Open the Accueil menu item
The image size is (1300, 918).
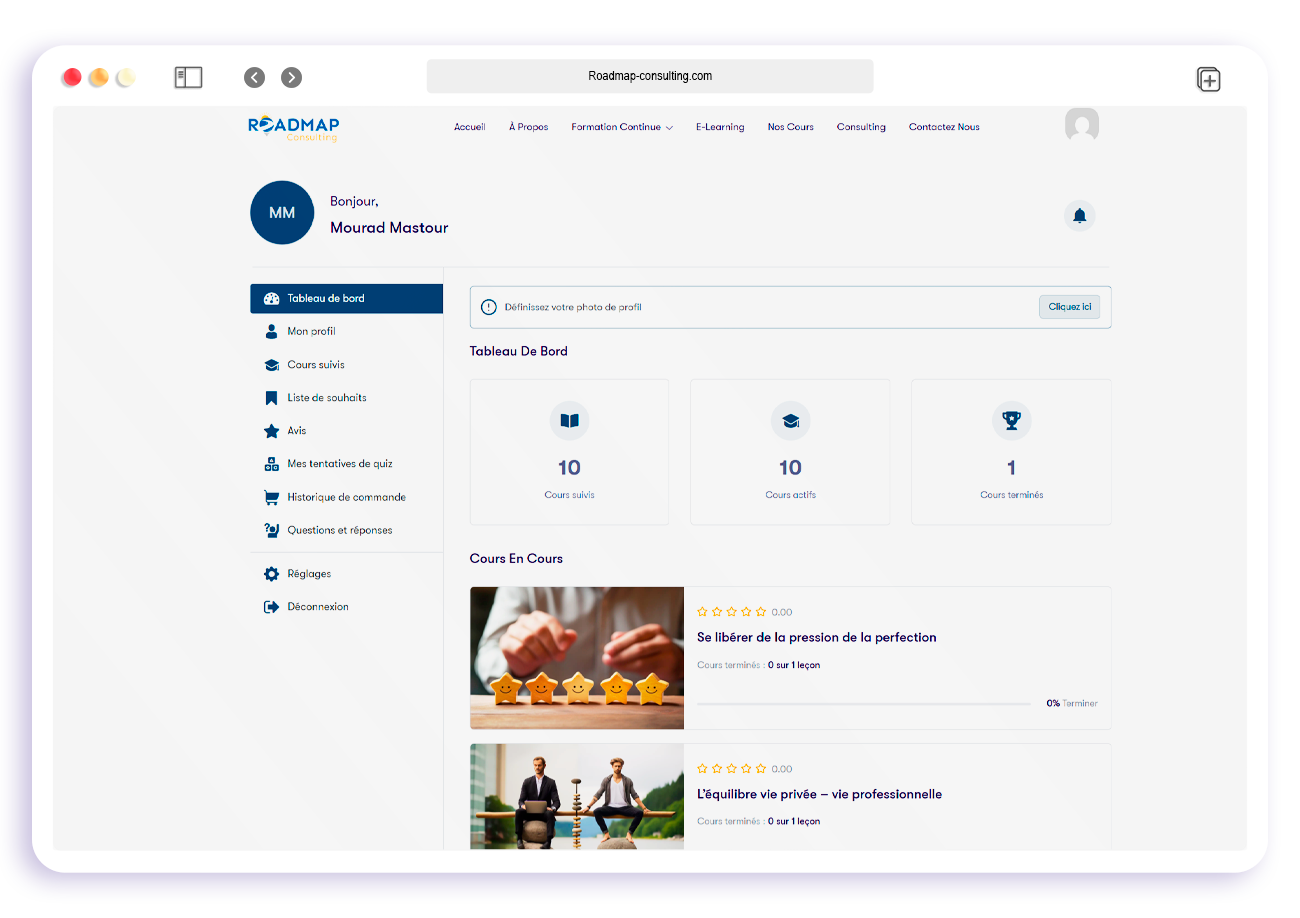[469, 127]
